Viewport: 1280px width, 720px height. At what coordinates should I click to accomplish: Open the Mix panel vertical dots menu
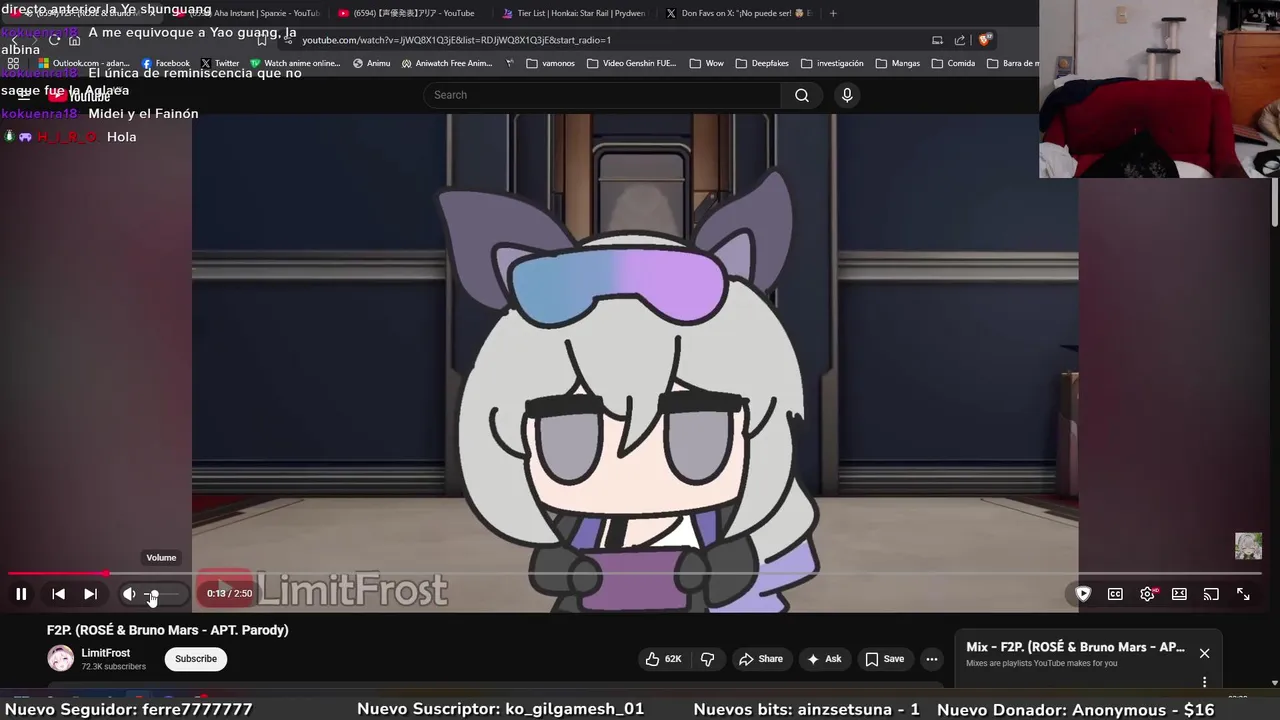pos(1204,682)
